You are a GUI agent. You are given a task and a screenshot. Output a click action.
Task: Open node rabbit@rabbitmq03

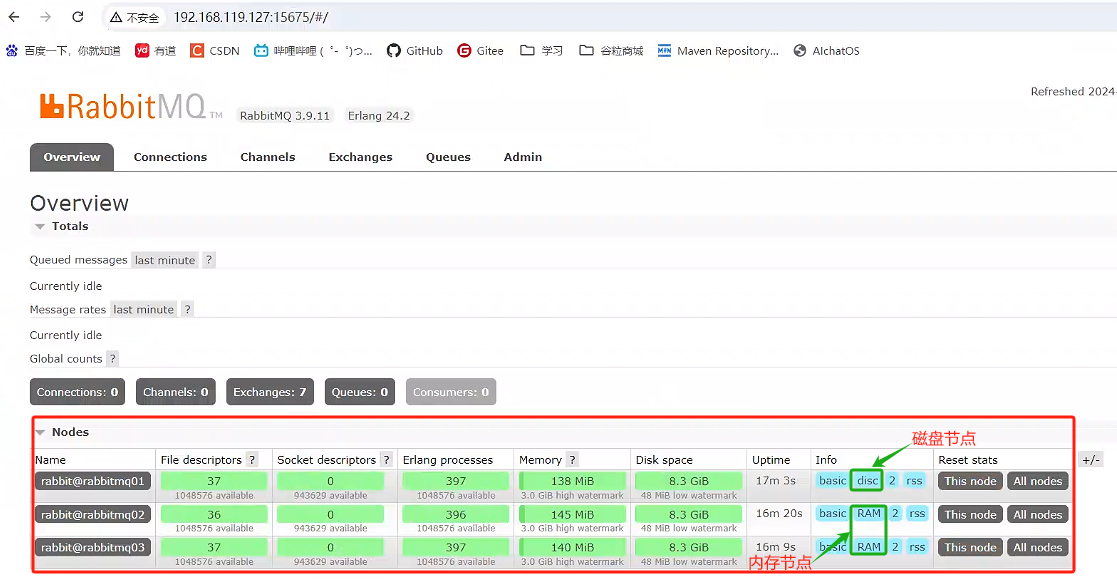coord(93,548)
